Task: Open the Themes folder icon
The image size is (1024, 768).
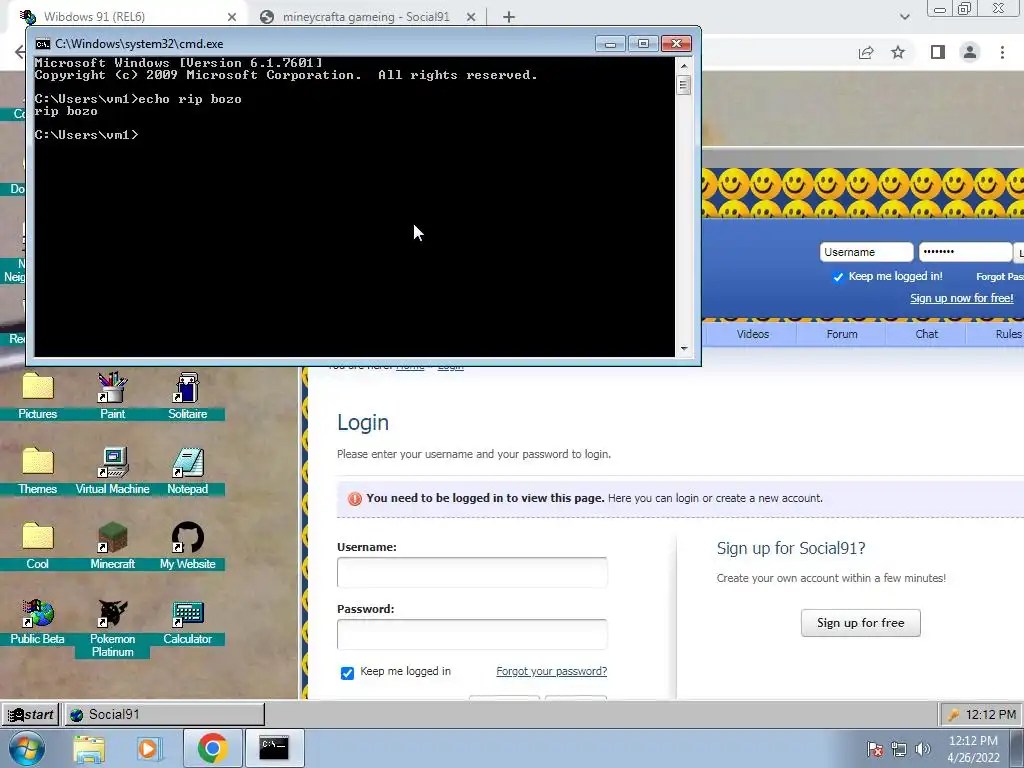Action: [38, 470]
